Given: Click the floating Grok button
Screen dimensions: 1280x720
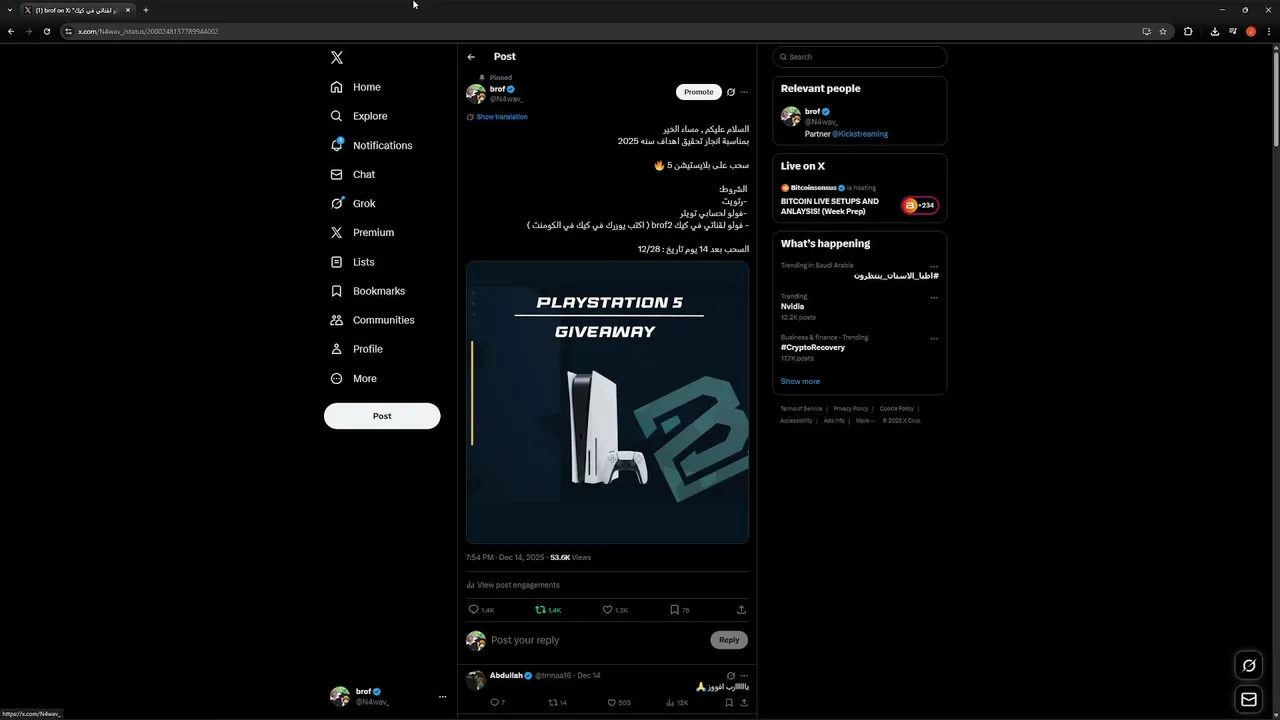Looking at the screenshot, I should [1249, 666].
